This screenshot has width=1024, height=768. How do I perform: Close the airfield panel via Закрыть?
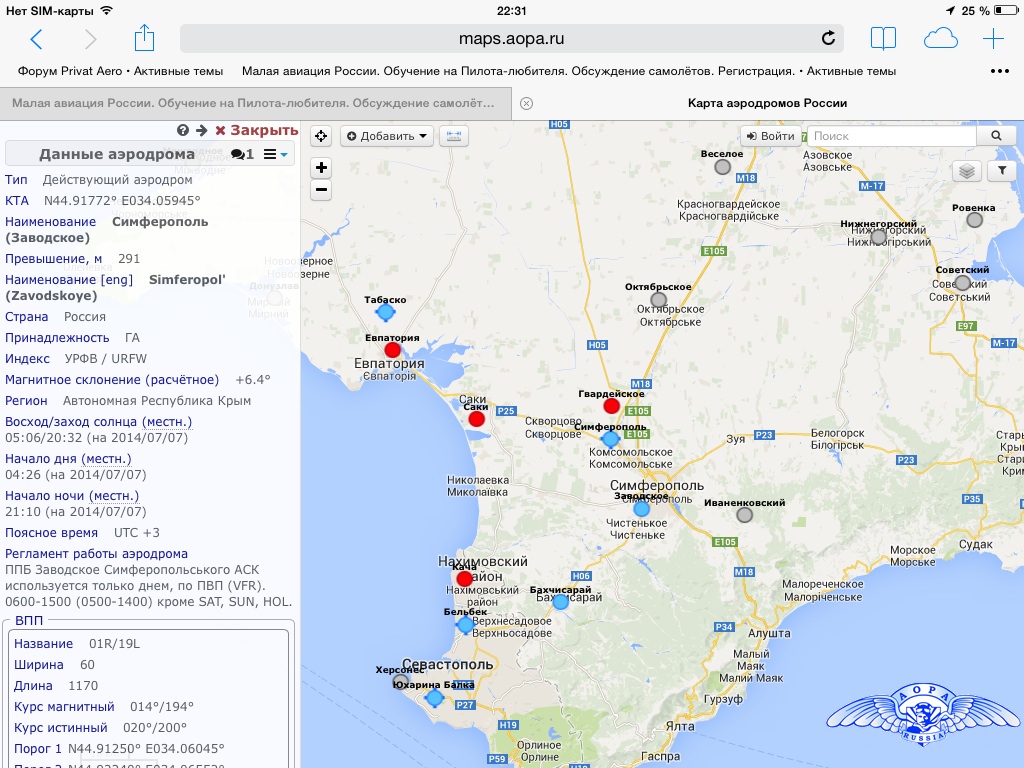click(x=257, y=130)
